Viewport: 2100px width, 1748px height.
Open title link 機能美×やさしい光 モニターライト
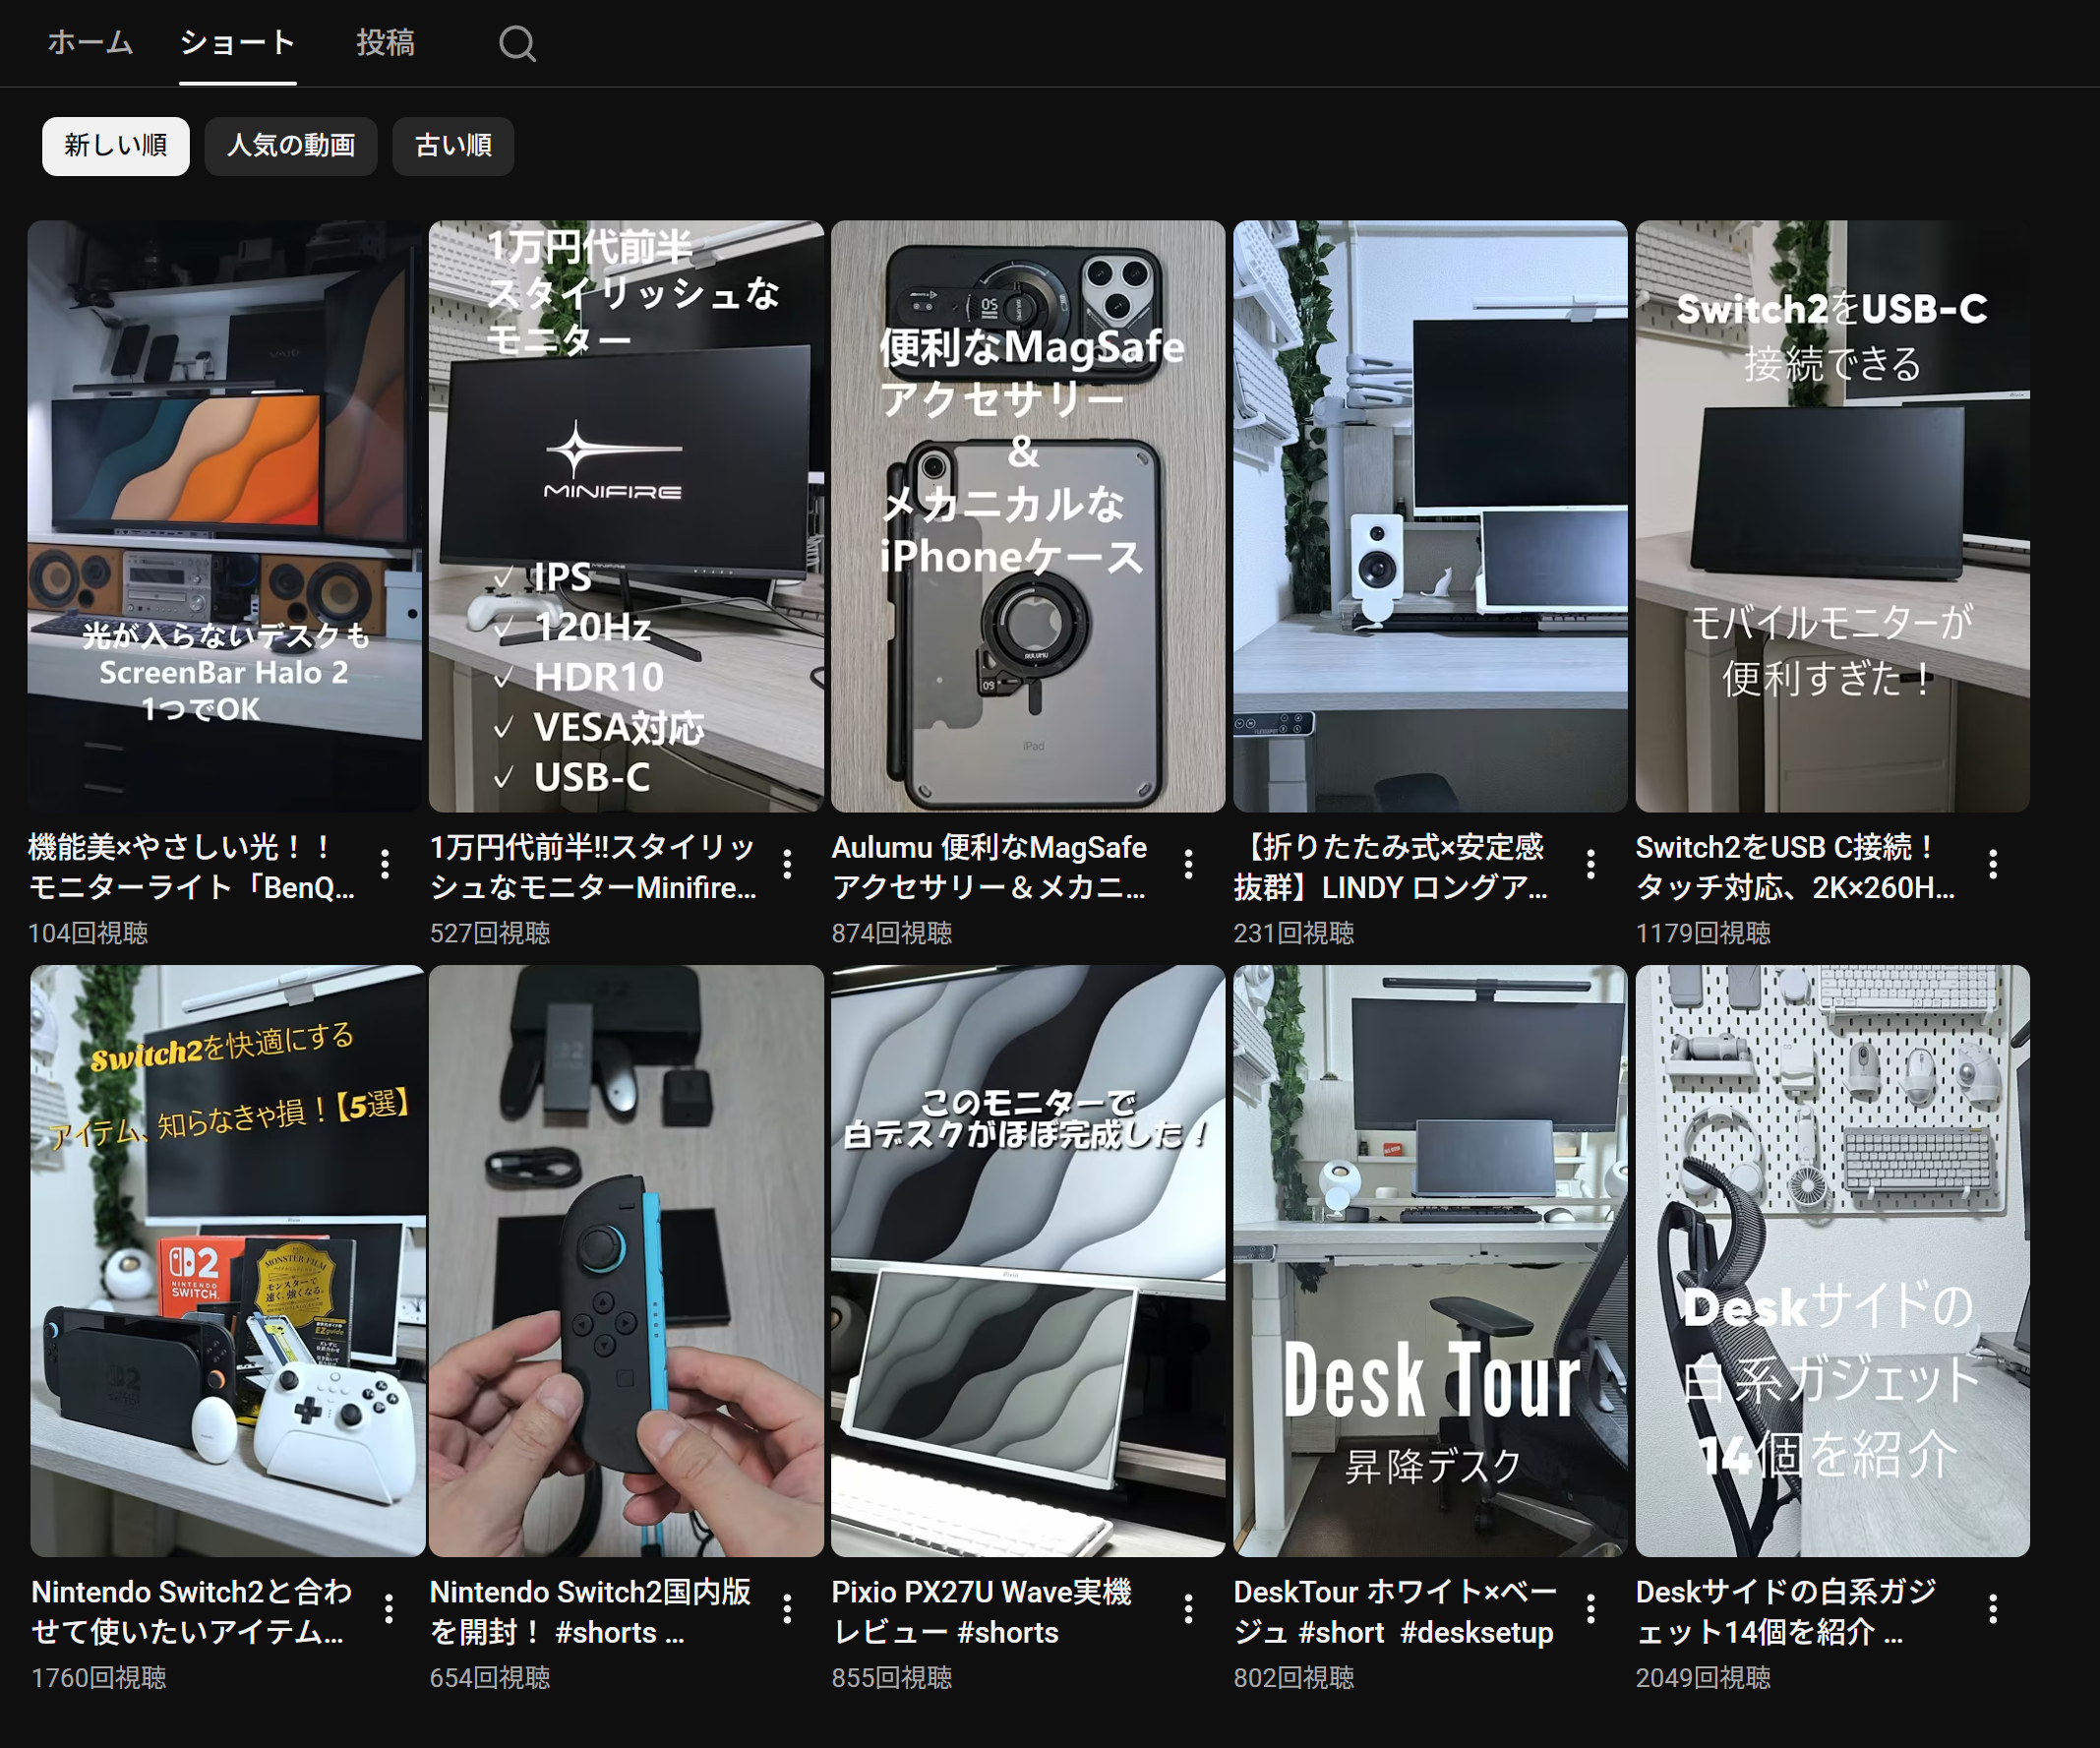tap(192, 867)
